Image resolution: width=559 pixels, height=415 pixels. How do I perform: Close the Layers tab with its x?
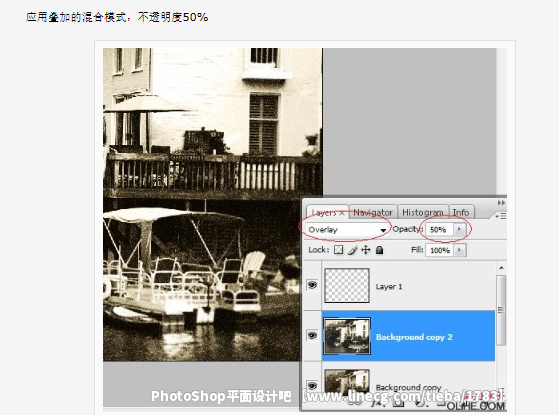(342, 213)
